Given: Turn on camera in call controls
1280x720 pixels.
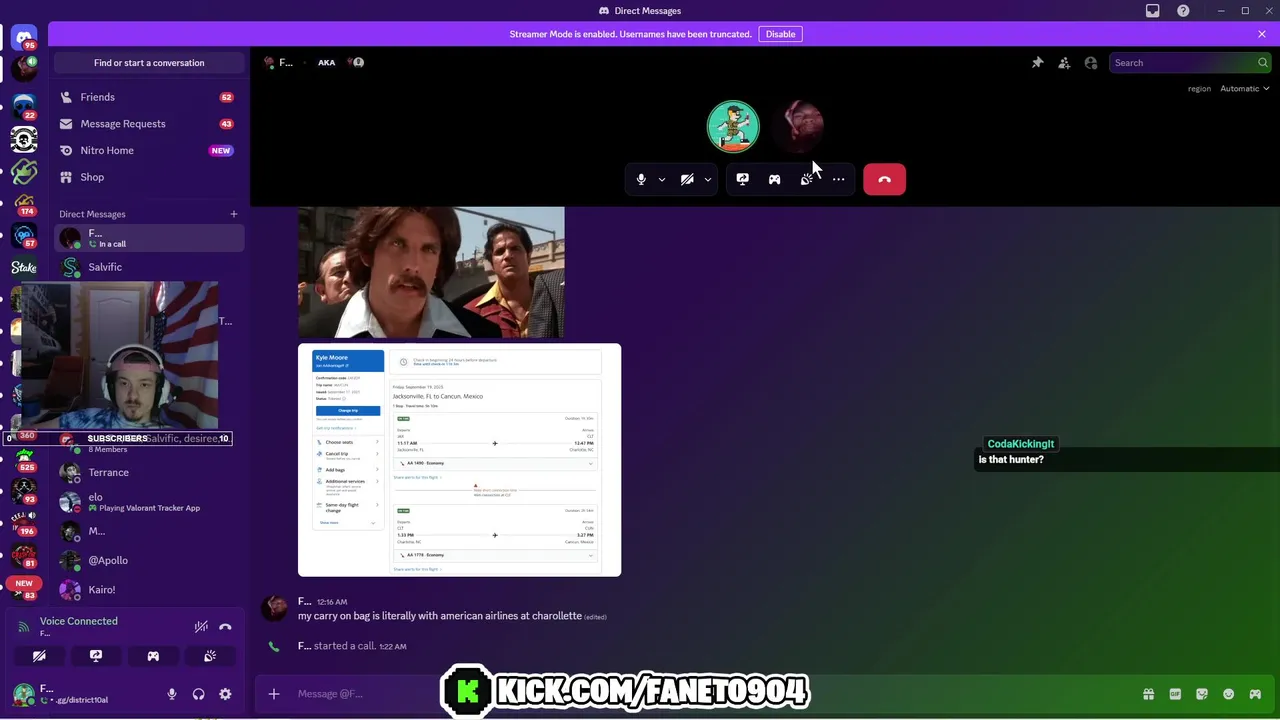Looking at the screenshot, I should [x=687, y=179].
